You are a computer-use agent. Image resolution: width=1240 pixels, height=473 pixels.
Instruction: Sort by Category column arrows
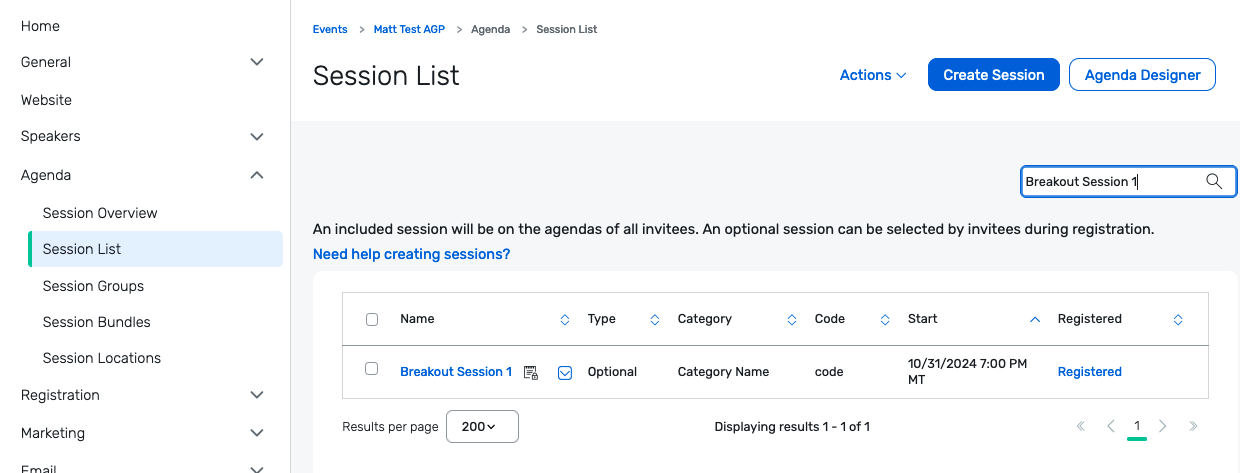click(792, 319)
